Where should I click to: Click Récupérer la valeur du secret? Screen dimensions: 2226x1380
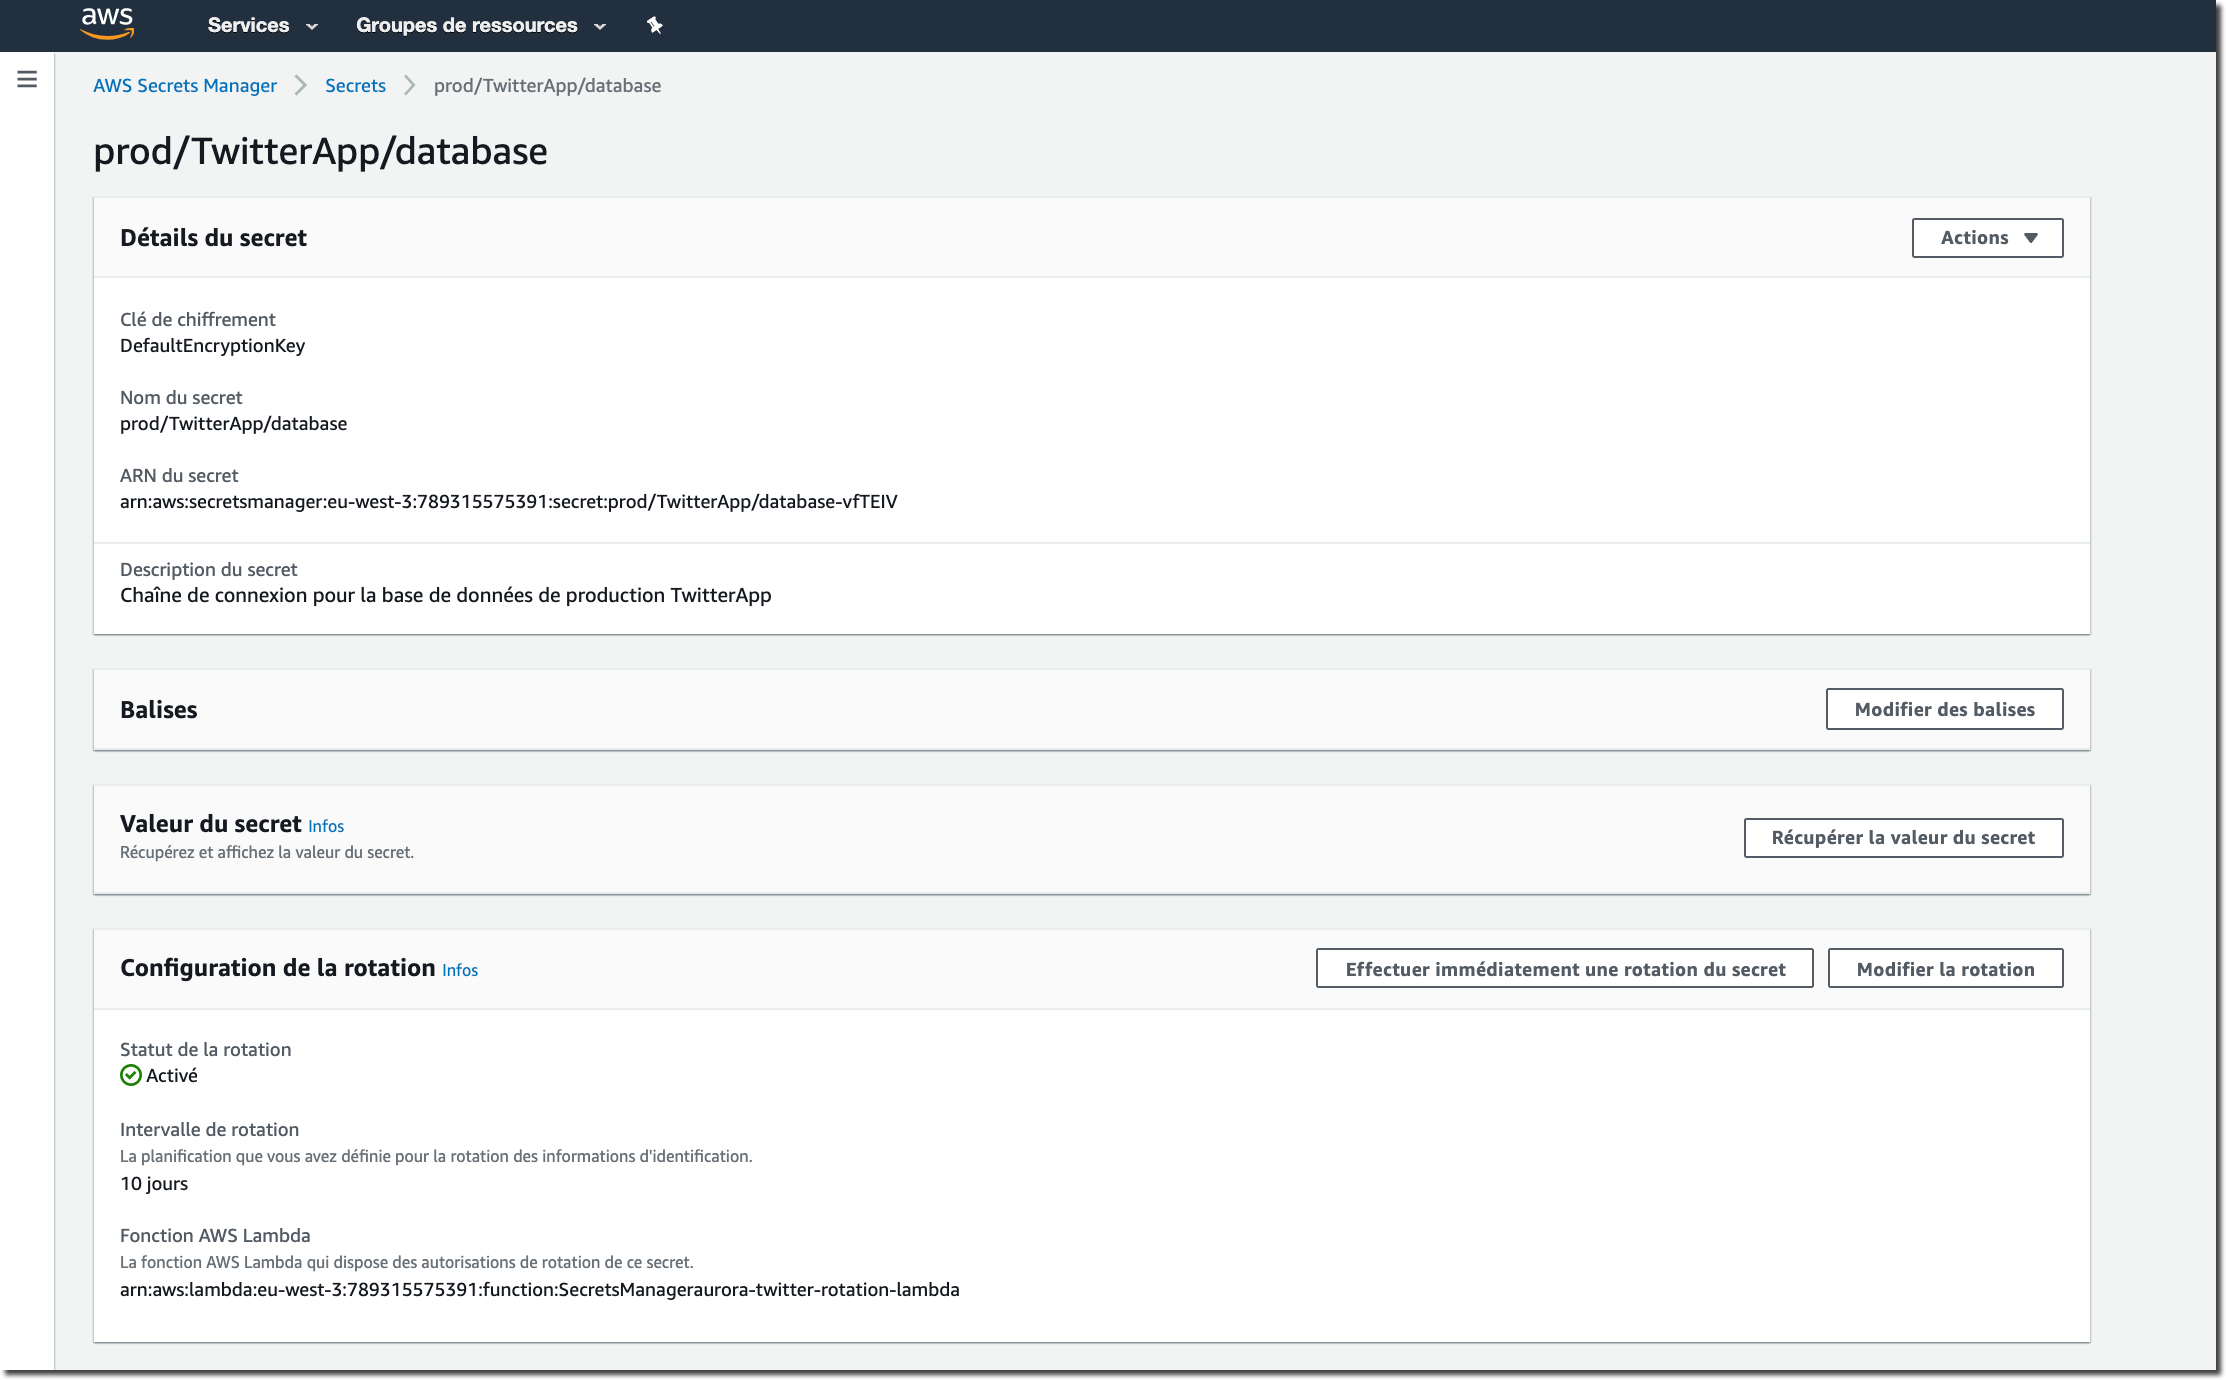pos(1903,838)
